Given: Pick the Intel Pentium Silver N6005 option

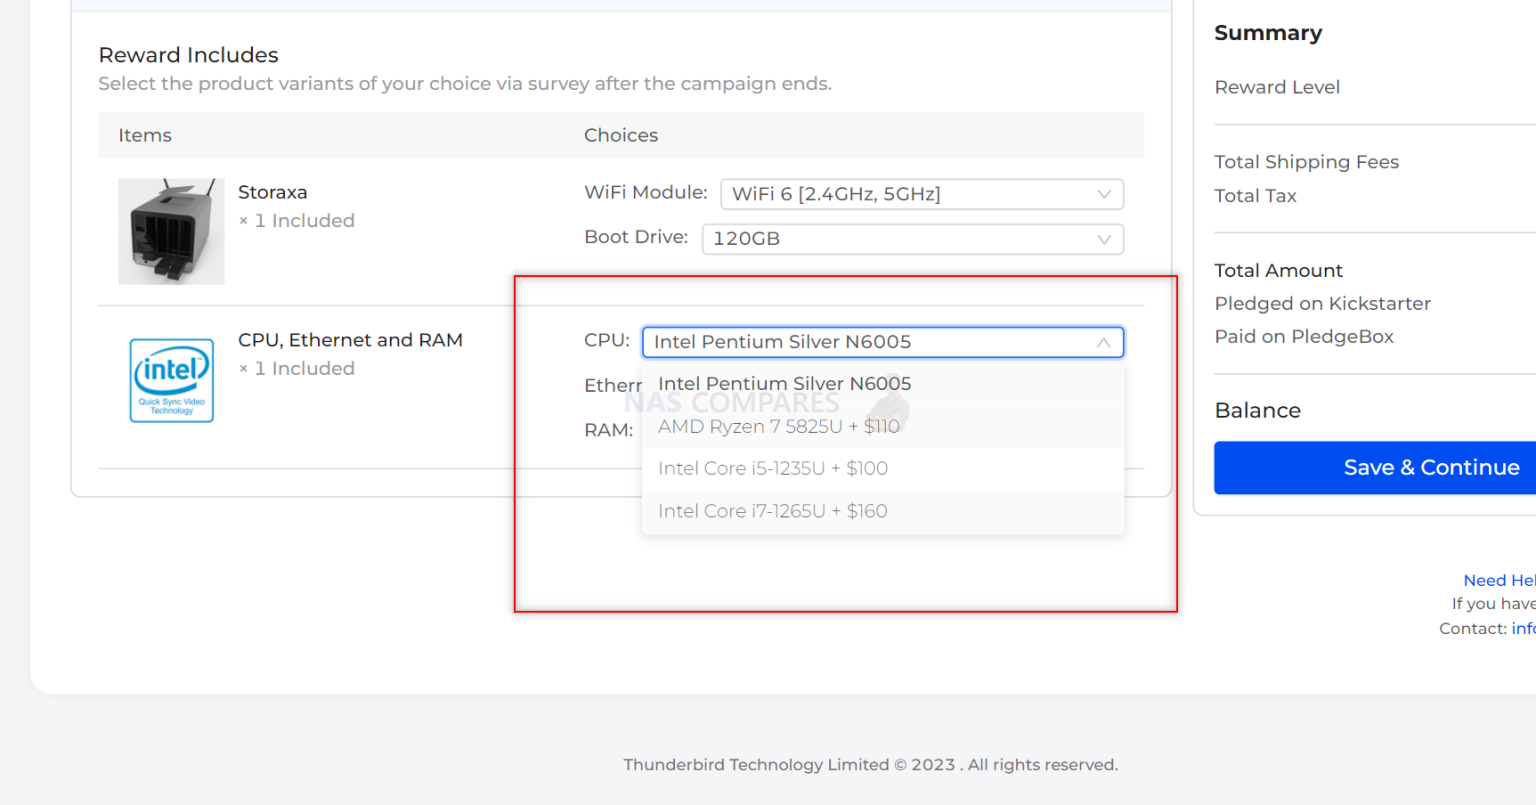Looking at the screenshot, I should pyautogui.click(x=784, y=383).
